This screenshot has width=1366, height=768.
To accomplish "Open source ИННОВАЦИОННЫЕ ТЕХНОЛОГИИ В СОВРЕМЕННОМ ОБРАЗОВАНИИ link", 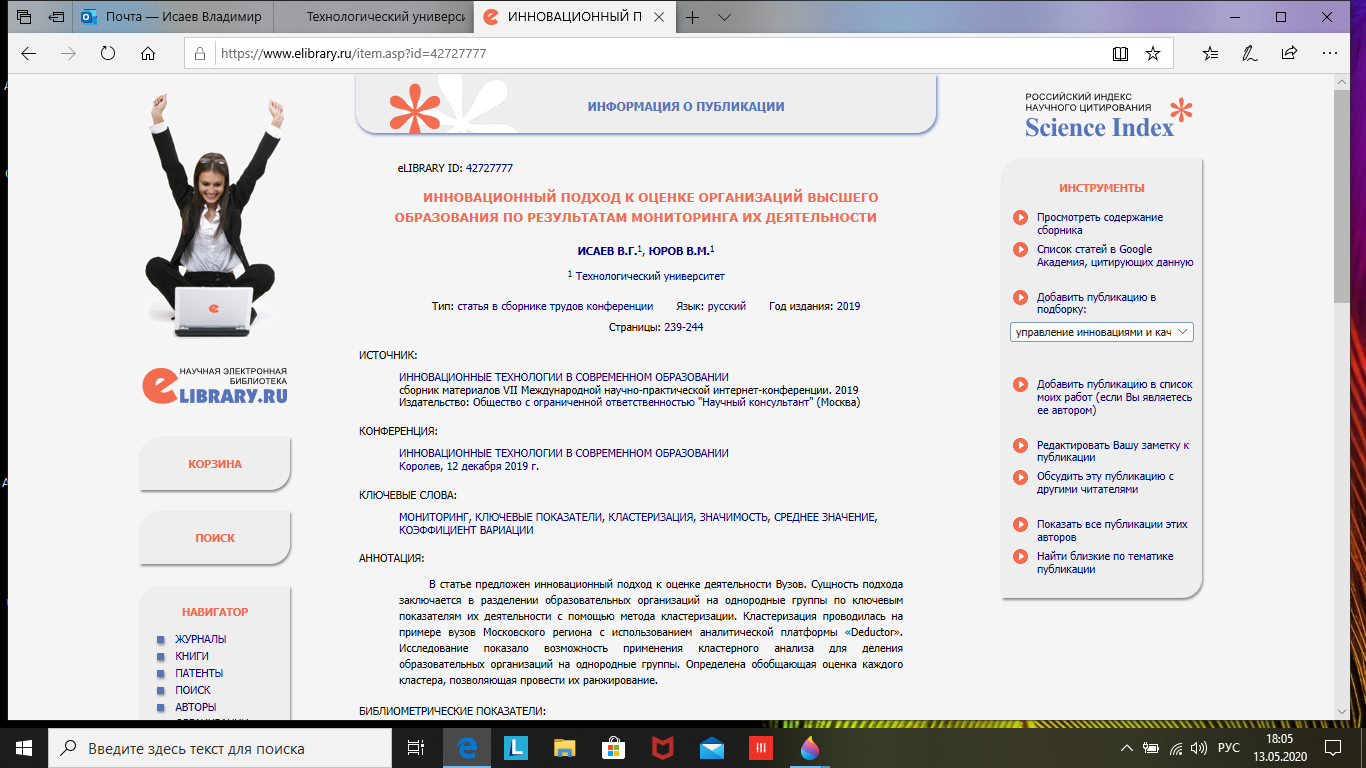I will click(x=564, y=377).
